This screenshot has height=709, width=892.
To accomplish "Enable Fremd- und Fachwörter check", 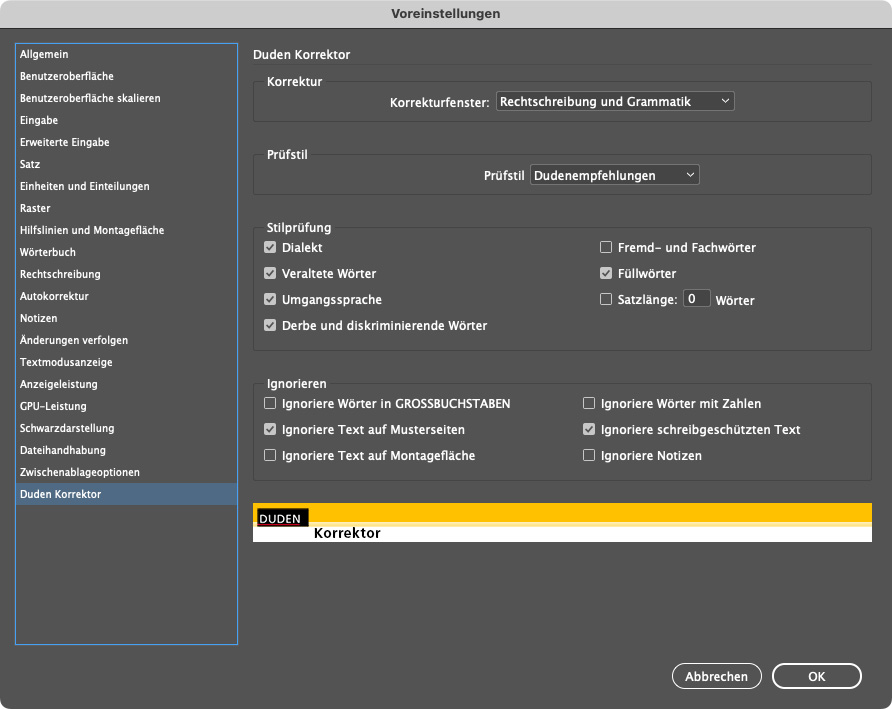I will click(x=606, y=247).
